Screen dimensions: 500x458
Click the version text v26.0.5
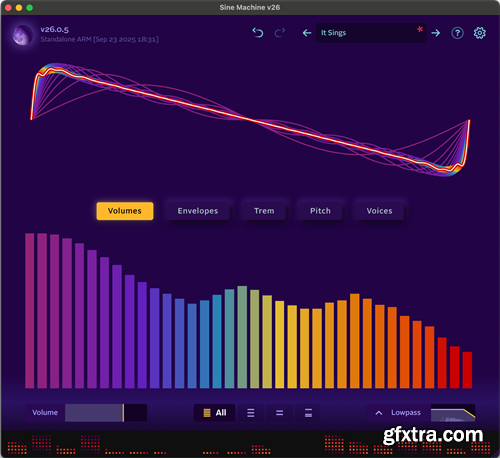coord(54,29)
